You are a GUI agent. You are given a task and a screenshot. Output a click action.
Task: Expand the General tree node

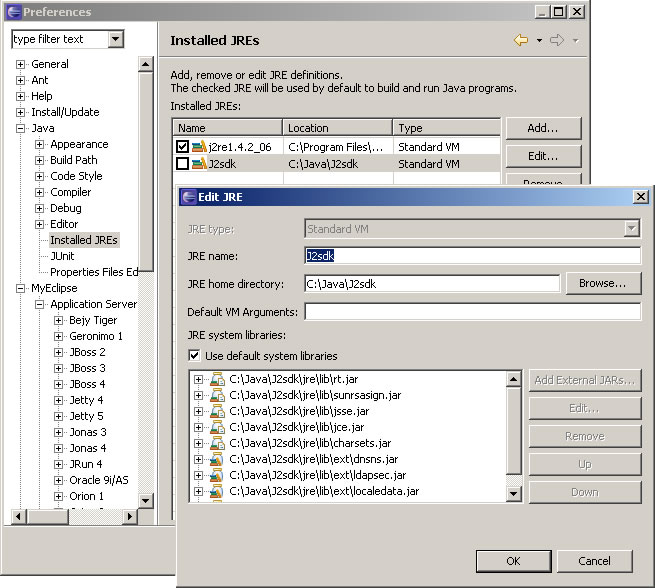[x=20, y=64]
